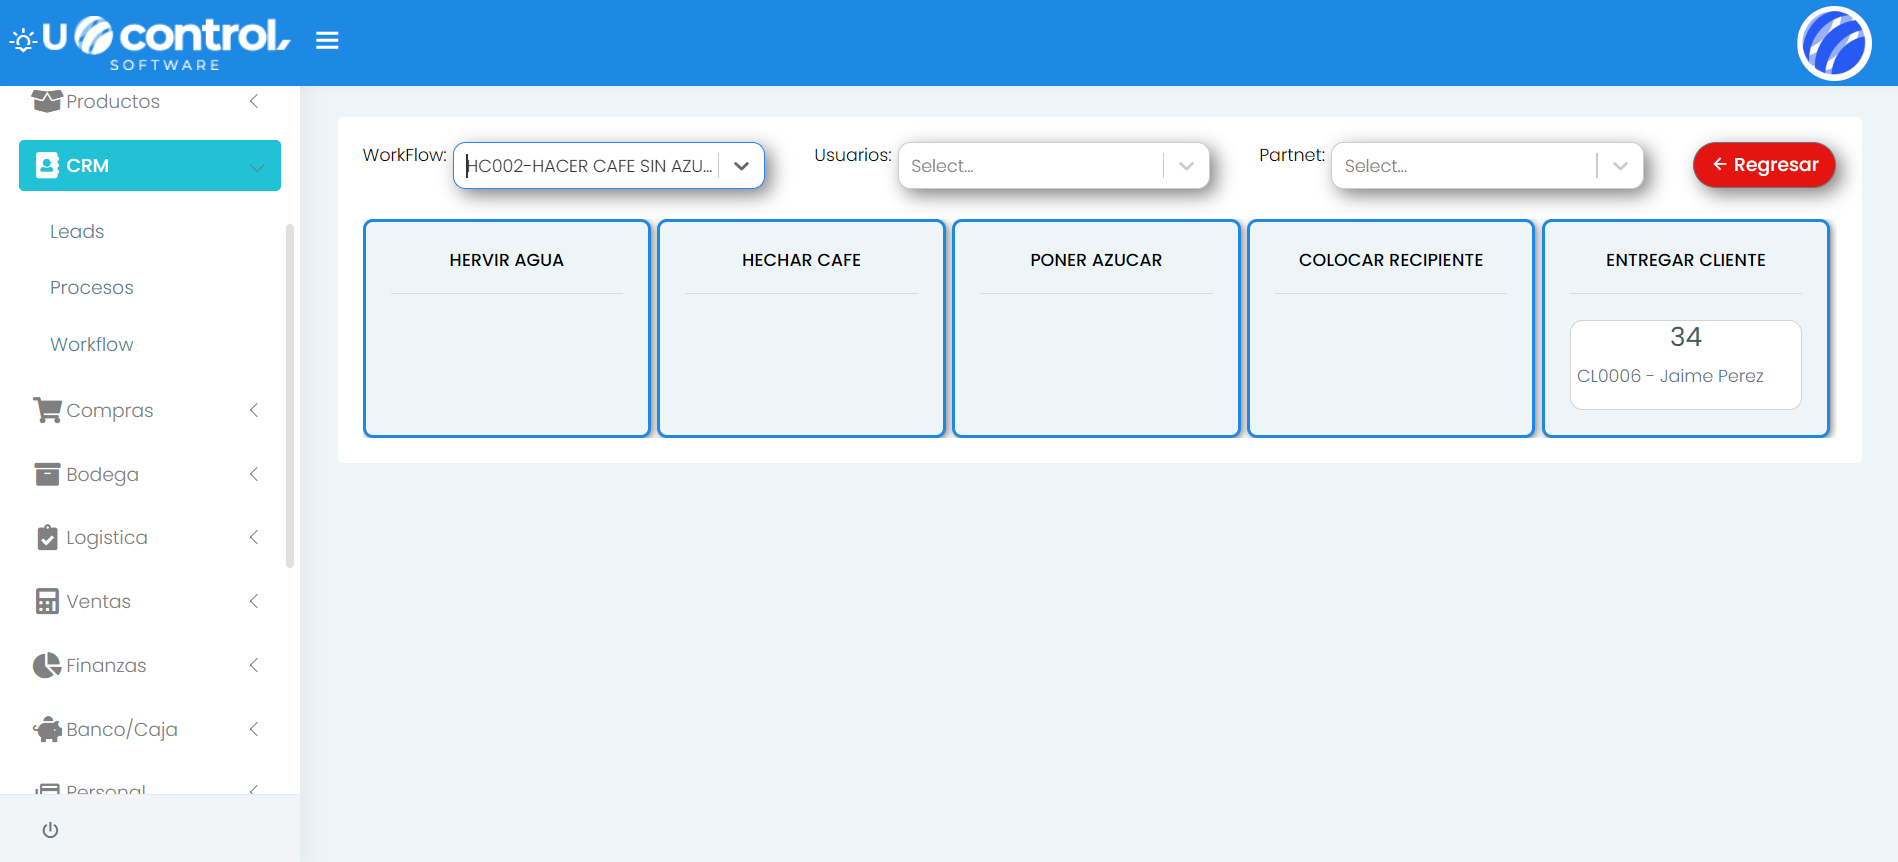Expand the Ventas menu chevron
Screen dimensions: 1898x862
click(x=254, y=601)
